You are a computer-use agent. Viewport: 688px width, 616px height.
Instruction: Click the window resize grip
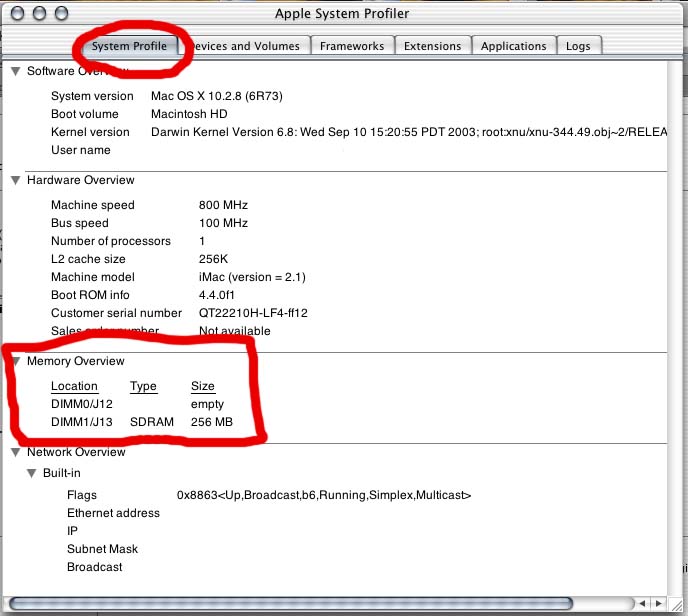point(677,605)
